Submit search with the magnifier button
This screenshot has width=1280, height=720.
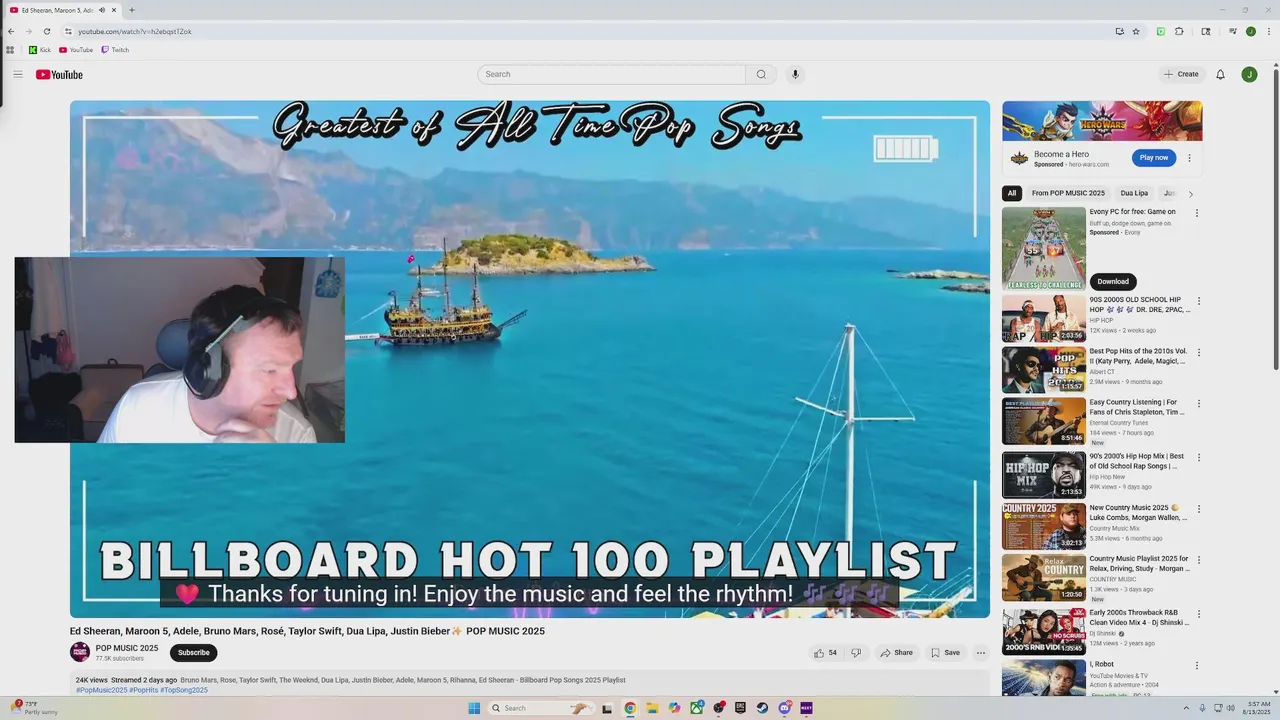pos(761,74)
